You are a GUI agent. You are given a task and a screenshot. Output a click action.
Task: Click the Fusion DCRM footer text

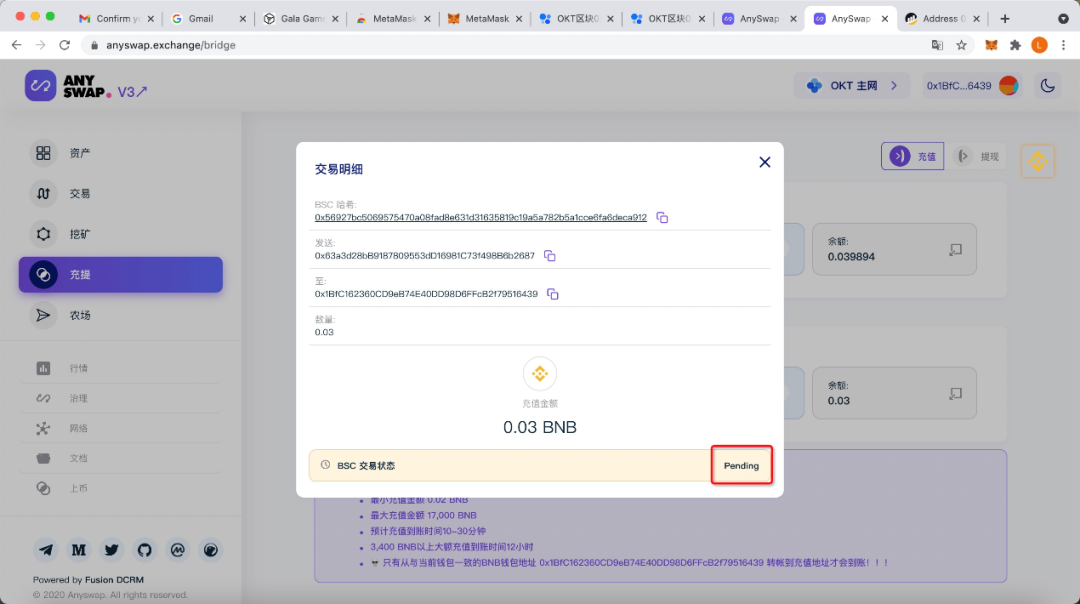tap(114, 580)
